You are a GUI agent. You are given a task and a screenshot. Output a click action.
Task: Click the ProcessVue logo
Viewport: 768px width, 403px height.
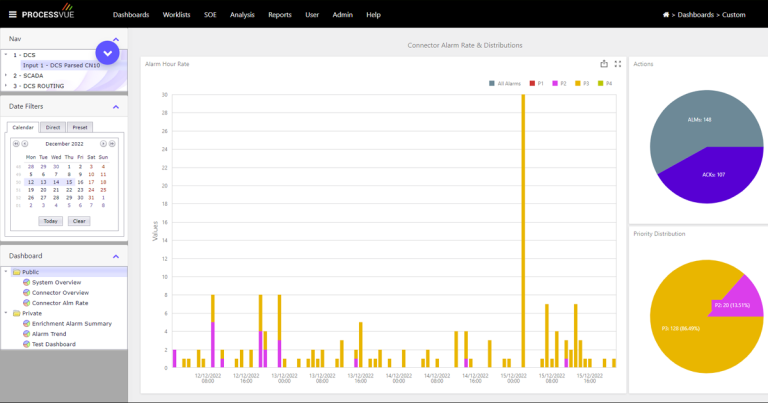[x=48, y=12]
